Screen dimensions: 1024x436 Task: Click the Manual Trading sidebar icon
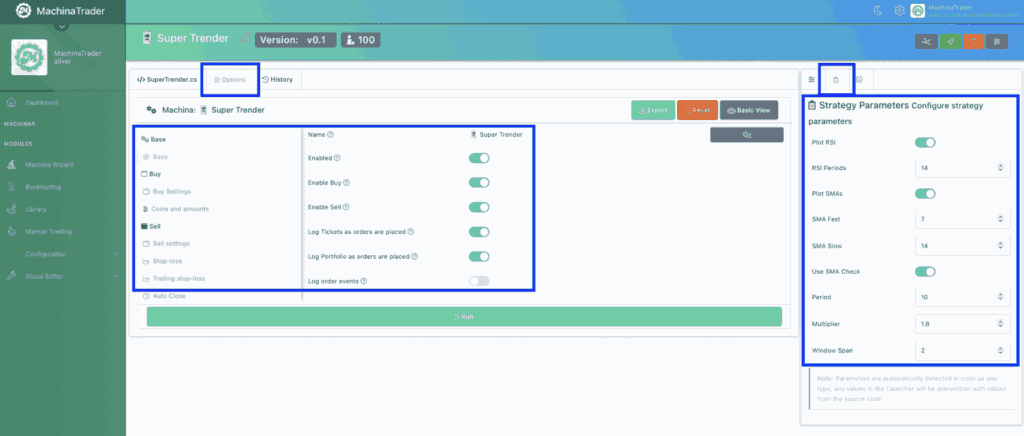pos(11,232)
